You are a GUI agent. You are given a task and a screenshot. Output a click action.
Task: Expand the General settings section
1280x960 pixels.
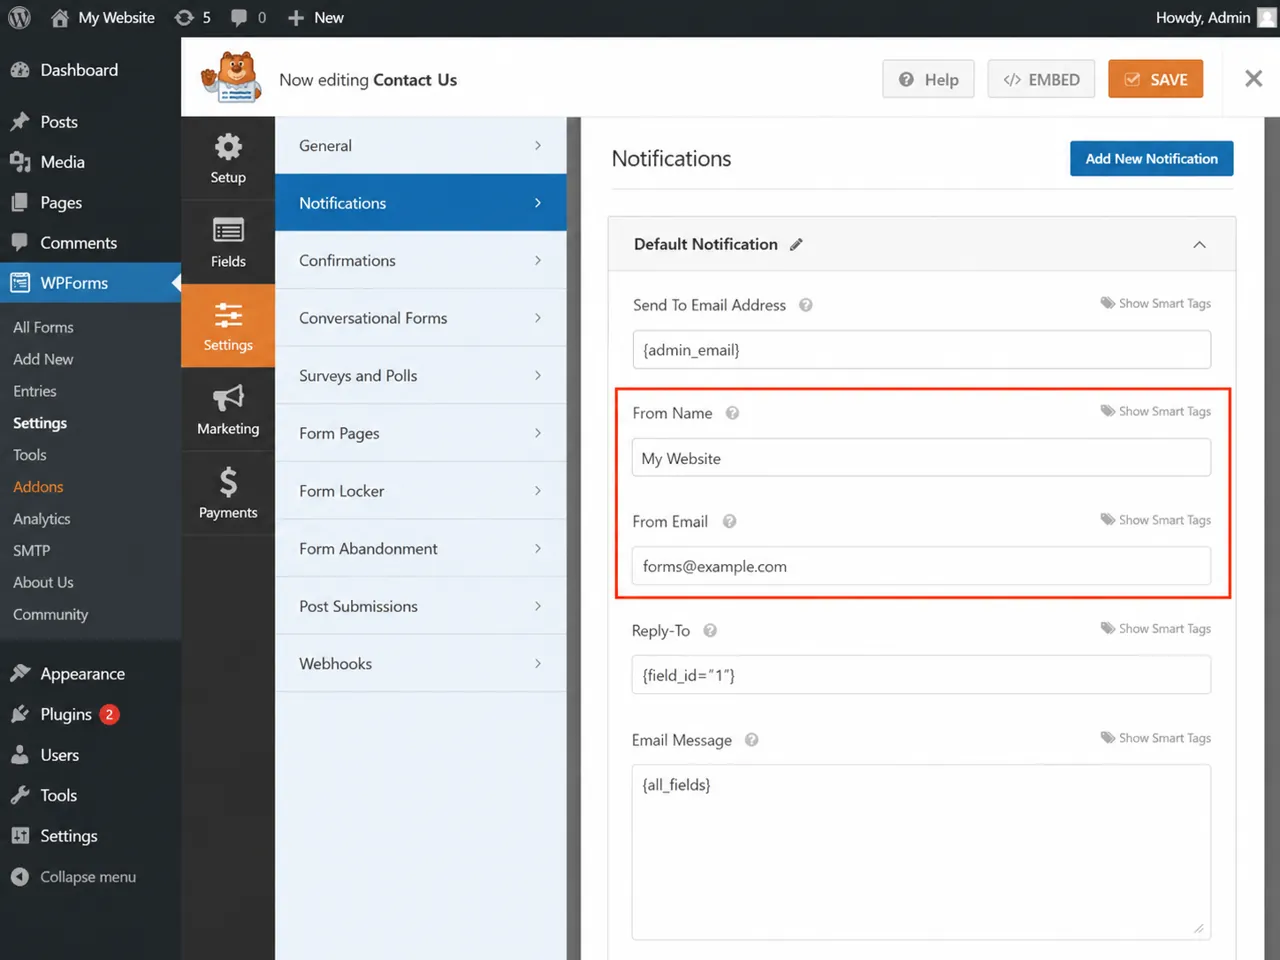(420, 146)
